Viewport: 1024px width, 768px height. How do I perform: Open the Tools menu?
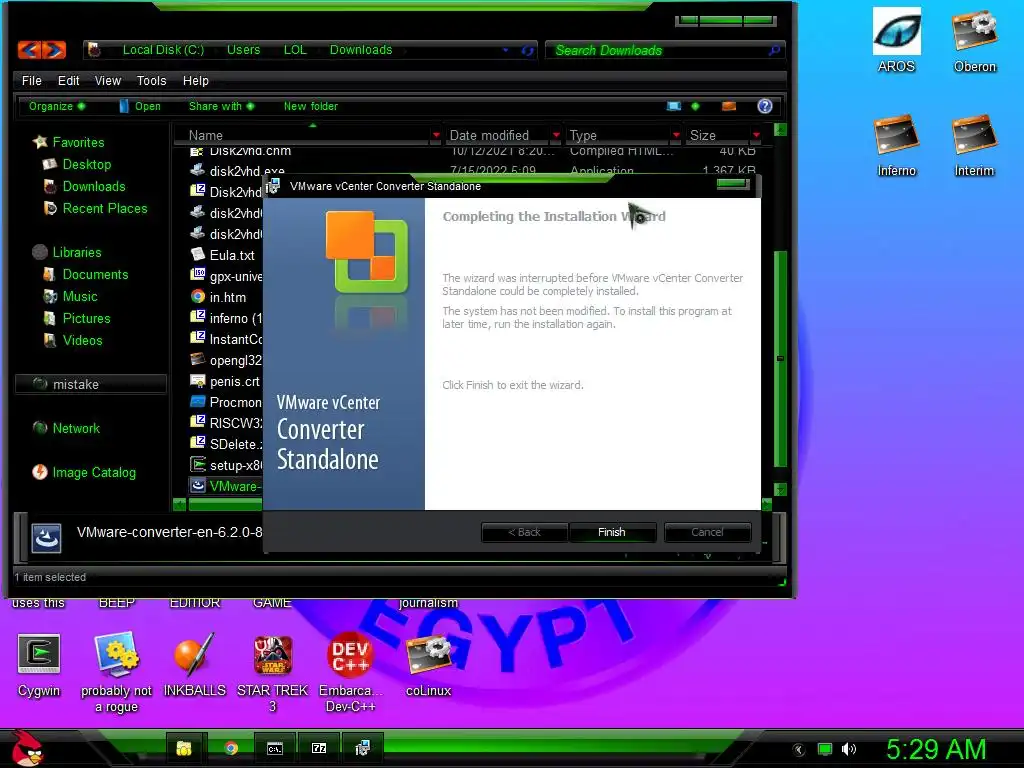click(x=152, y=80)
